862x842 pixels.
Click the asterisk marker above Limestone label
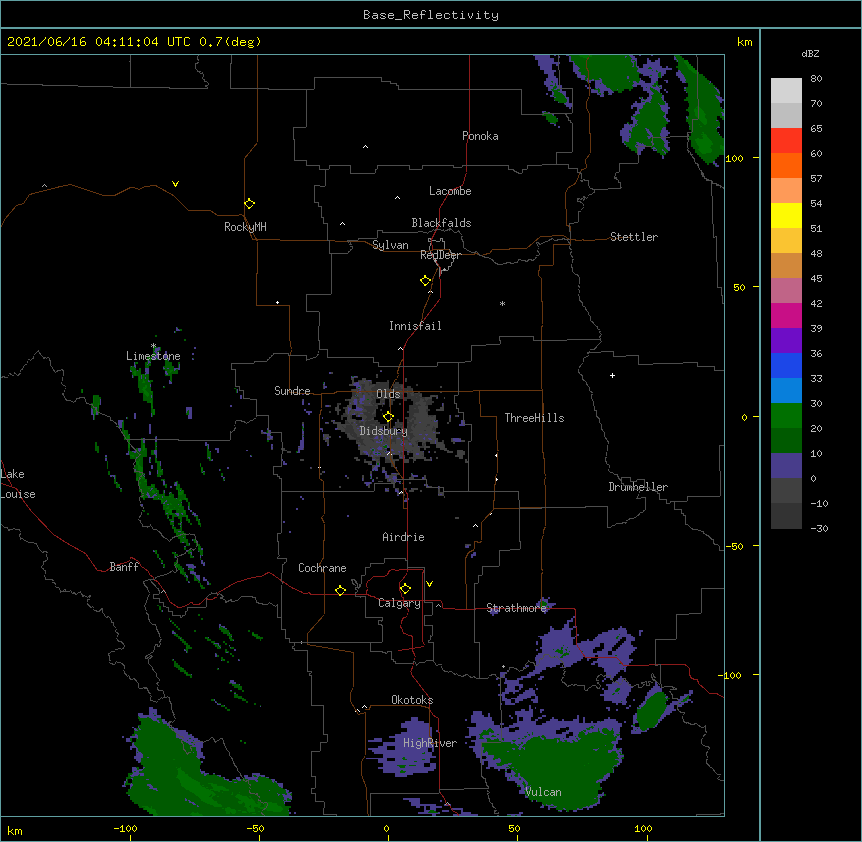tap(153, 346)
